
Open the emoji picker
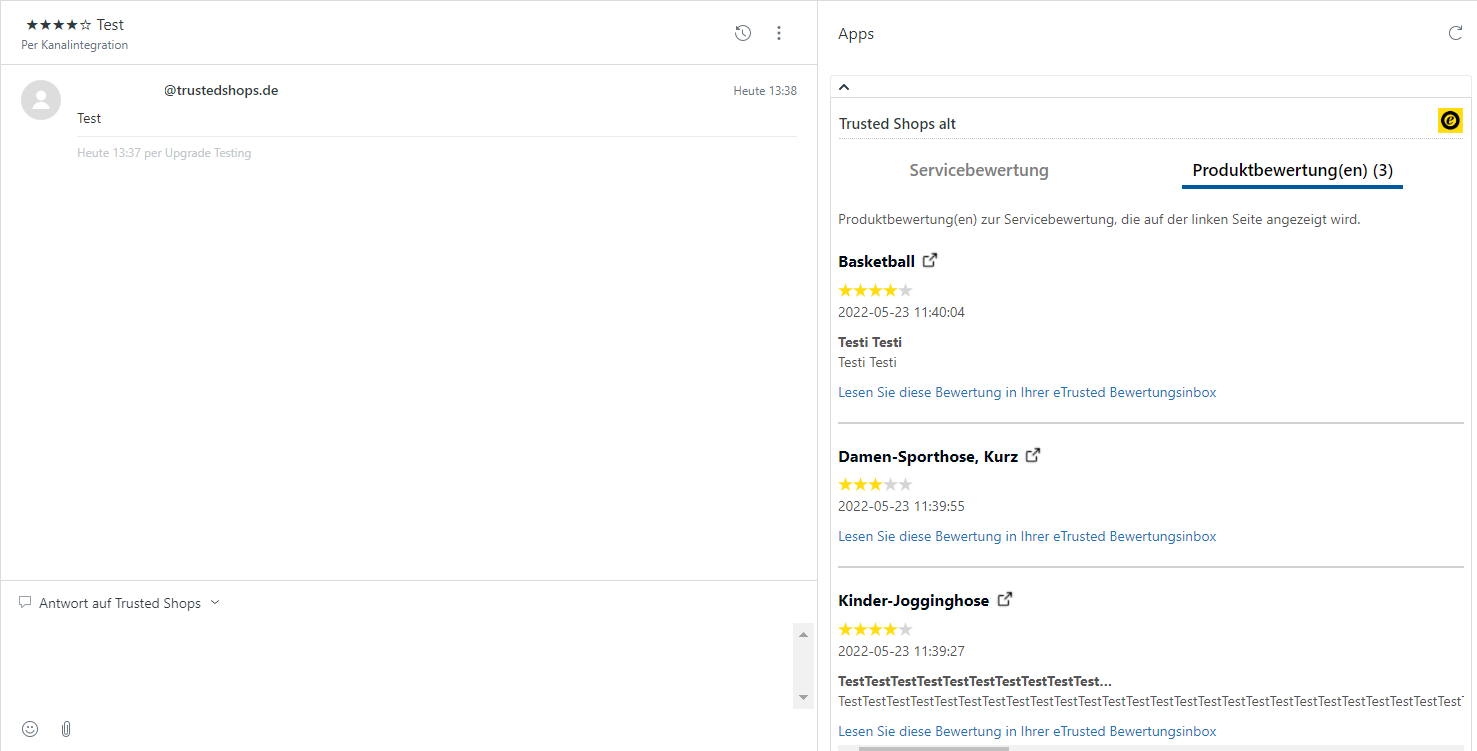point(30,729)
